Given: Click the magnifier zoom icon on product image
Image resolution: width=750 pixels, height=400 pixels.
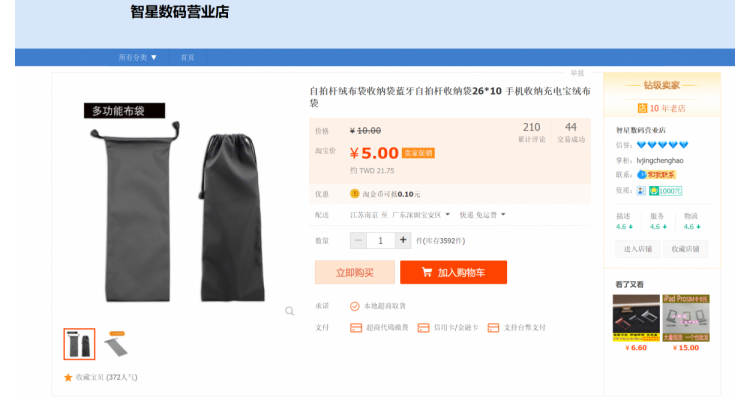Looking at the screenshot, I should click(289, 311).
